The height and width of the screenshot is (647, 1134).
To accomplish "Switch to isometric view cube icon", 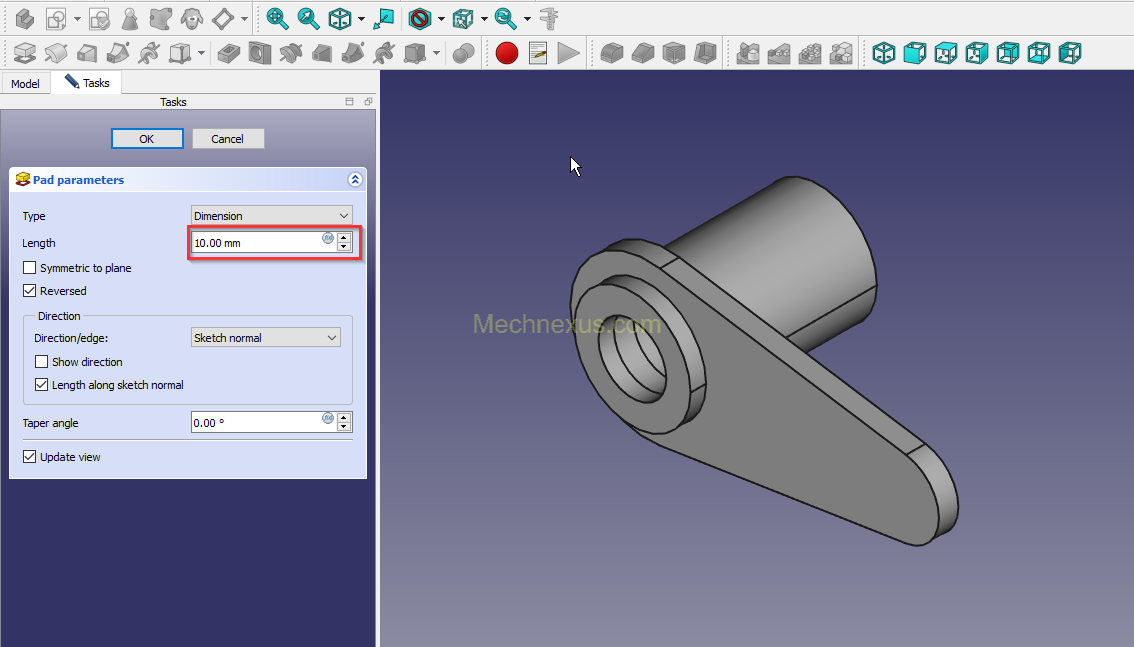I will point(884,53).
